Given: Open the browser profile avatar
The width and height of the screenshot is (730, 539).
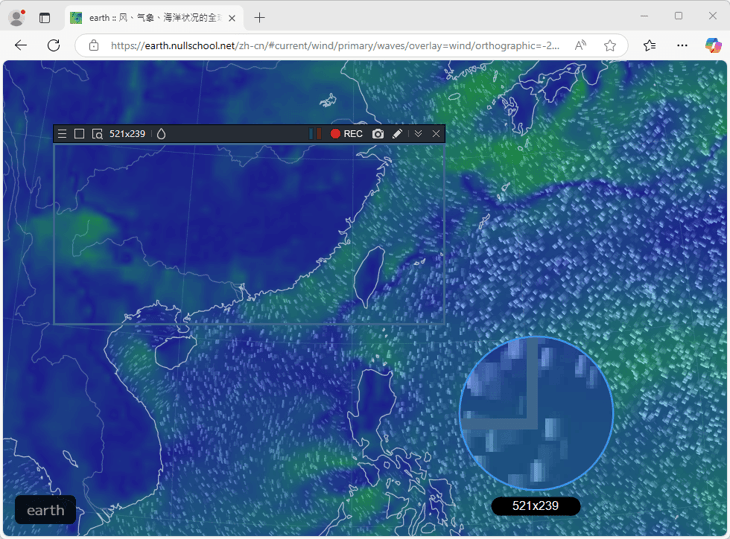Looking at the screenshot, I should 17,18.
